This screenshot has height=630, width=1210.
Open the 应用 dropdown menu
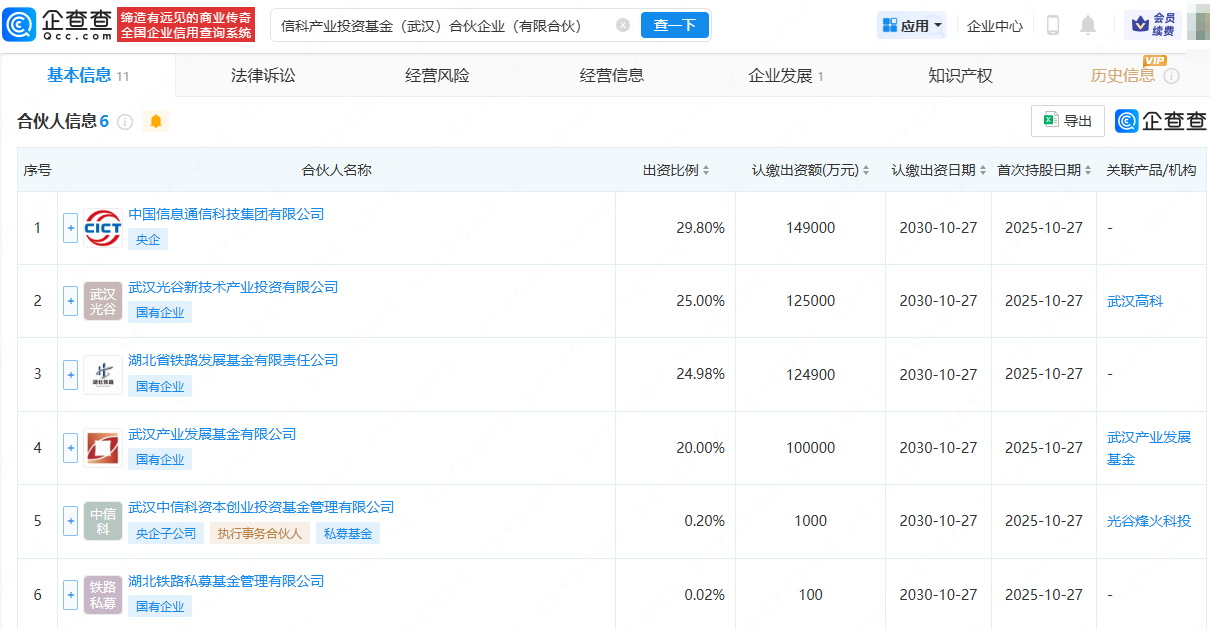912,26
